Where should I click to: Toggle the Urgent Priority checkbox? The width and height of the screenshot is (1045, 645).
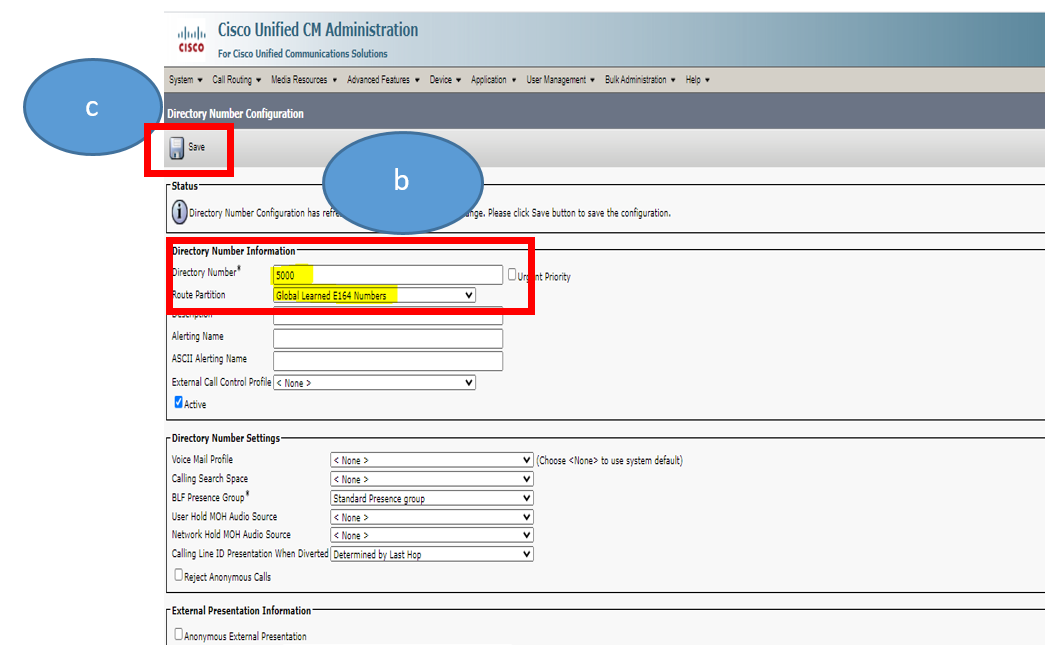(x=512, y=275)
